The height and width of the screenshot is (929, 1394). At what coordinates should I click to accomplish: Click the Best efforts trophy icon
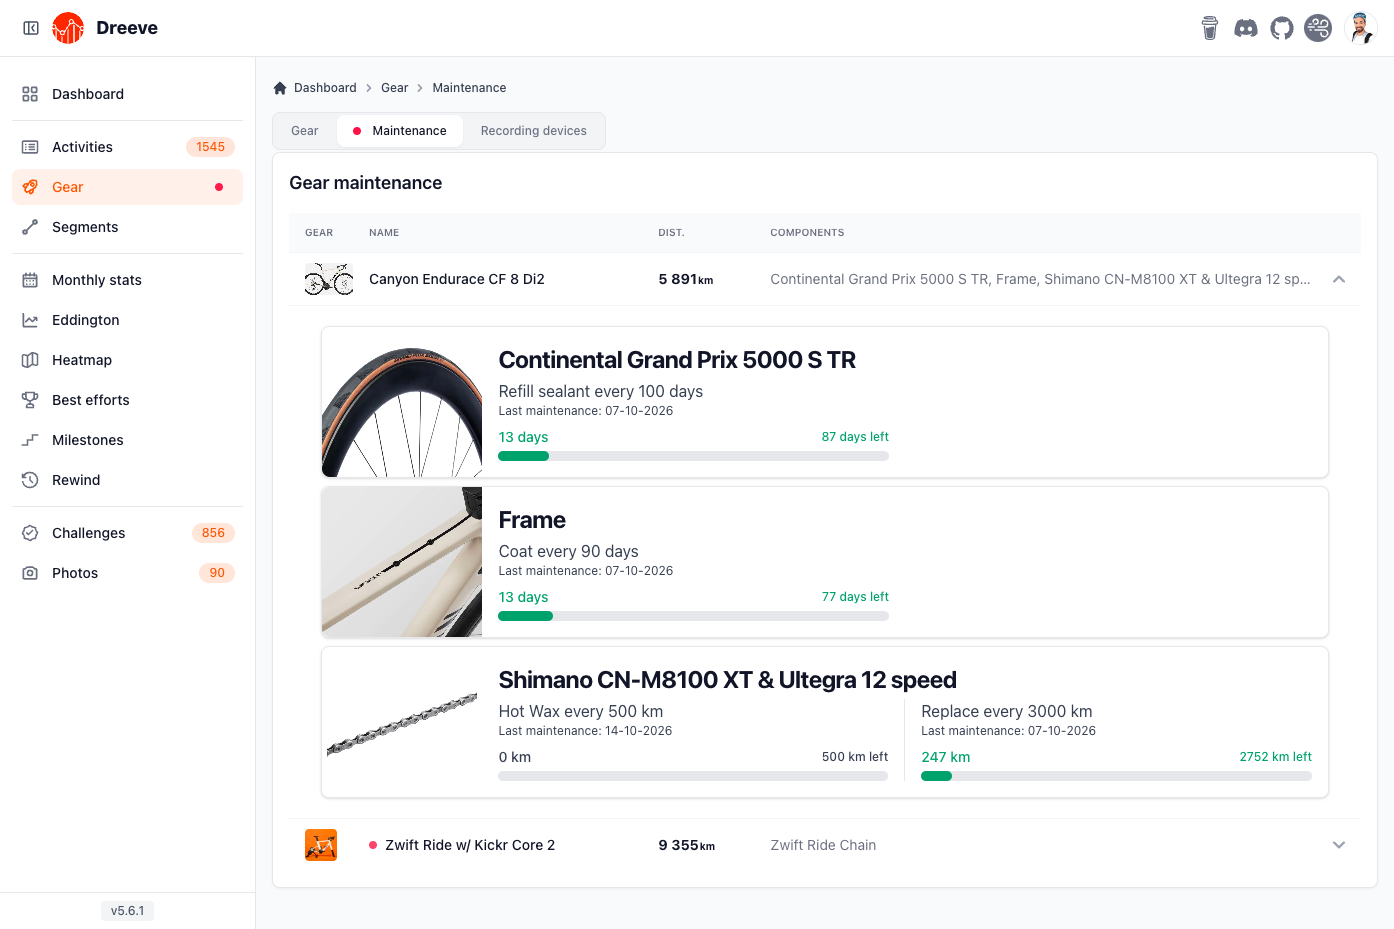point(30,400)
